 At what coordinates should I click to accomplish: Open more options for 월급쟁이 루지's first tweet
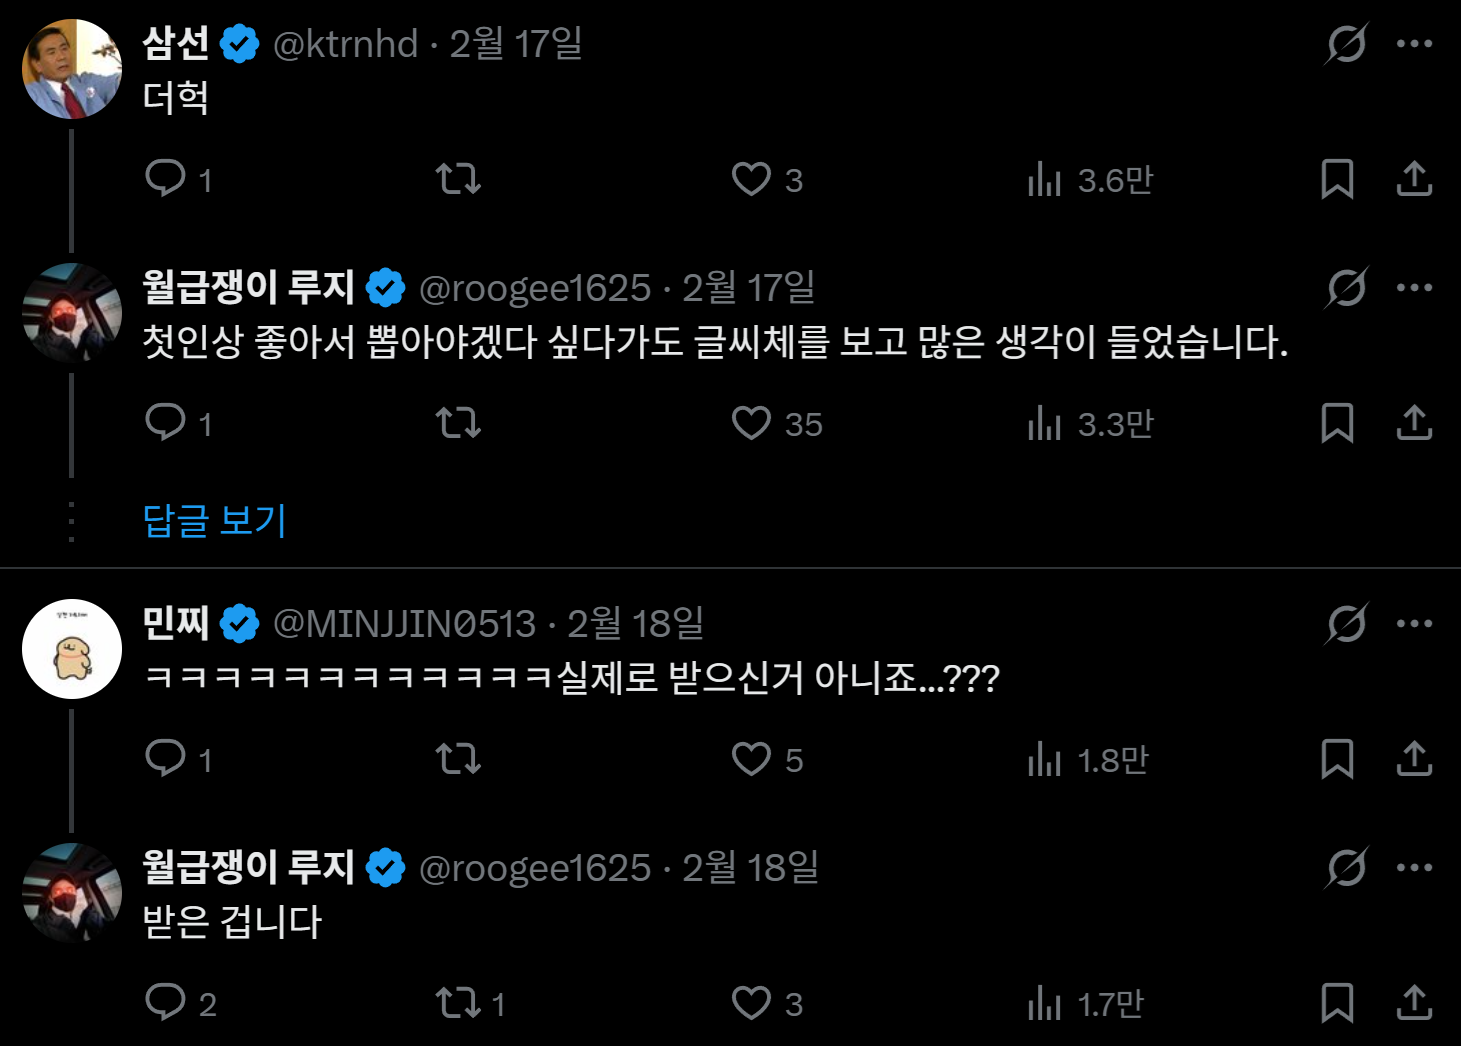point(1414,288)
